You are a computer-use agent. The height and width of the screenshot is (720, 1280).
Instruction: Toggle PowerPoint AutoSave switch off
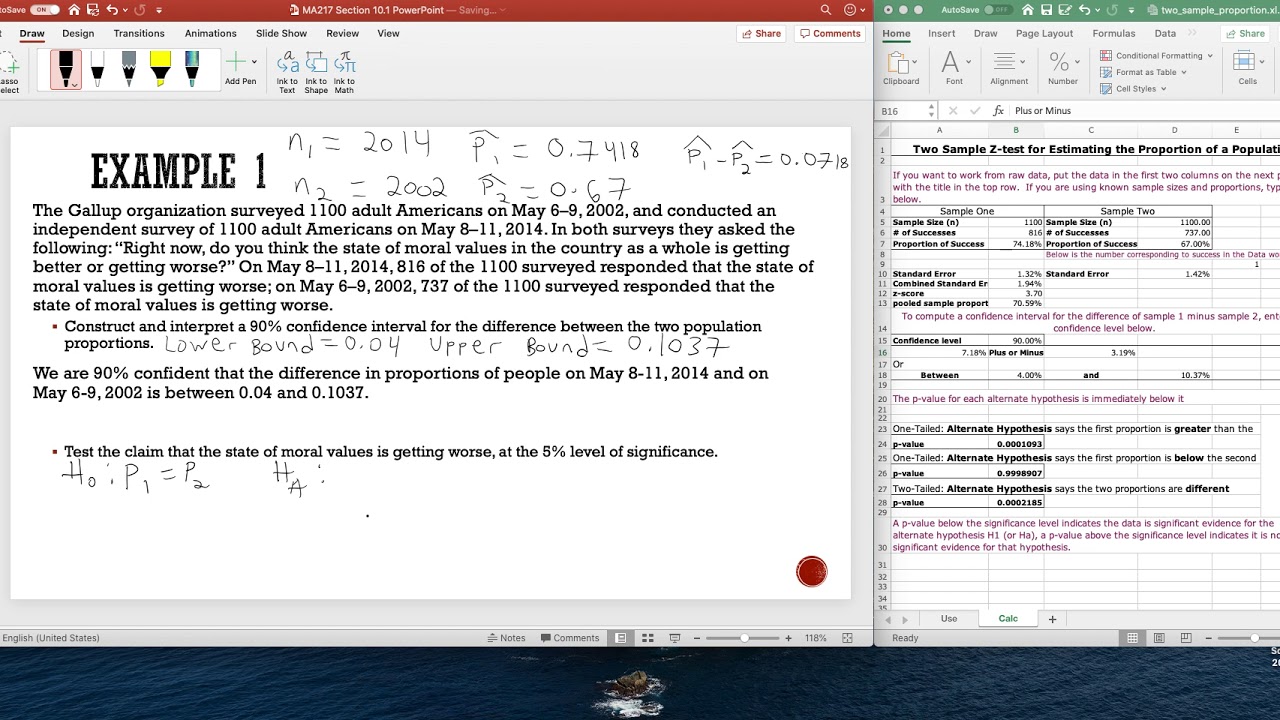click(x=44, y=10)
